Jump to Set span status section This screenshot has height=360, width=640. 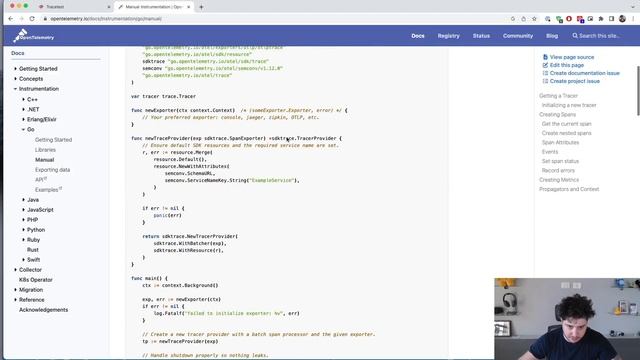pos(560,161)
